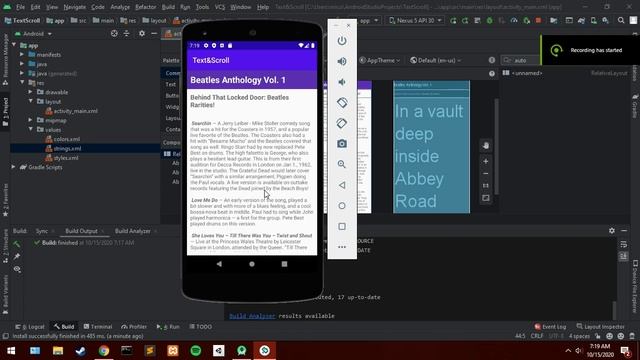The height and width of the screenshot is (360, 640).
Task: Open the Nexus 5 API 30 device dropdown
Action: 415,20
